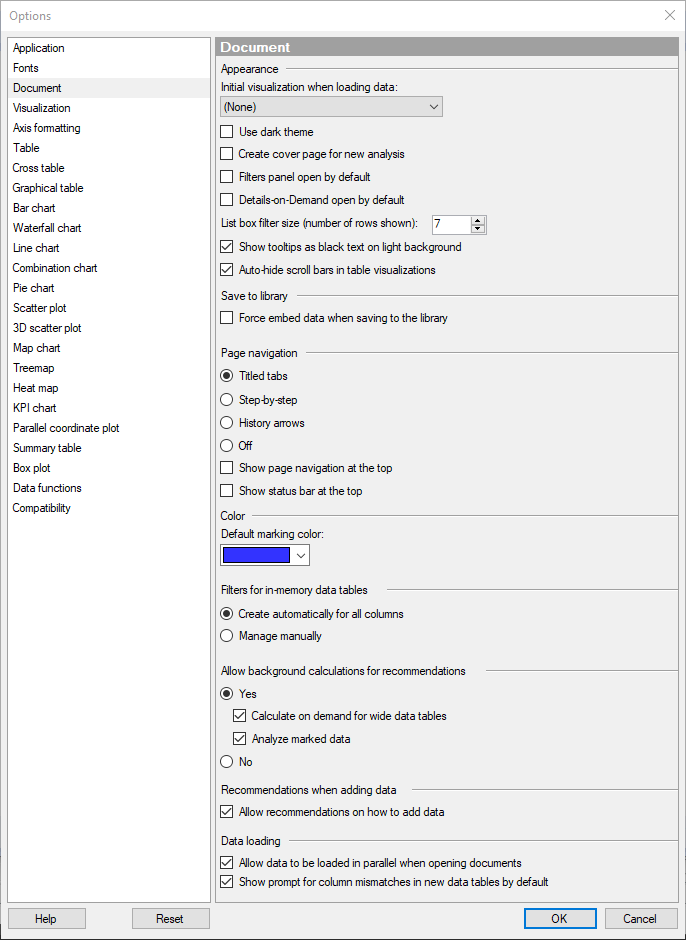Expand the Default marking color dropdown arrow
Viewport: 686px width, 940px height.
tap(301, 556)
